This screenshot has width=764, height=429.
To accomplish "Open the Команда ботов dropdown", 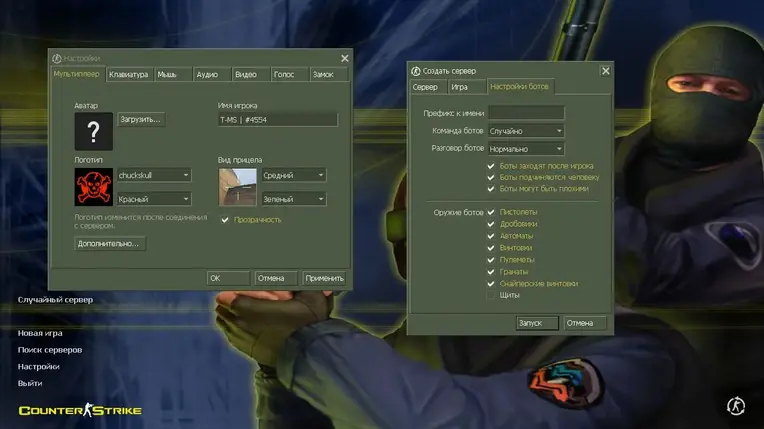I will [526, 131].
